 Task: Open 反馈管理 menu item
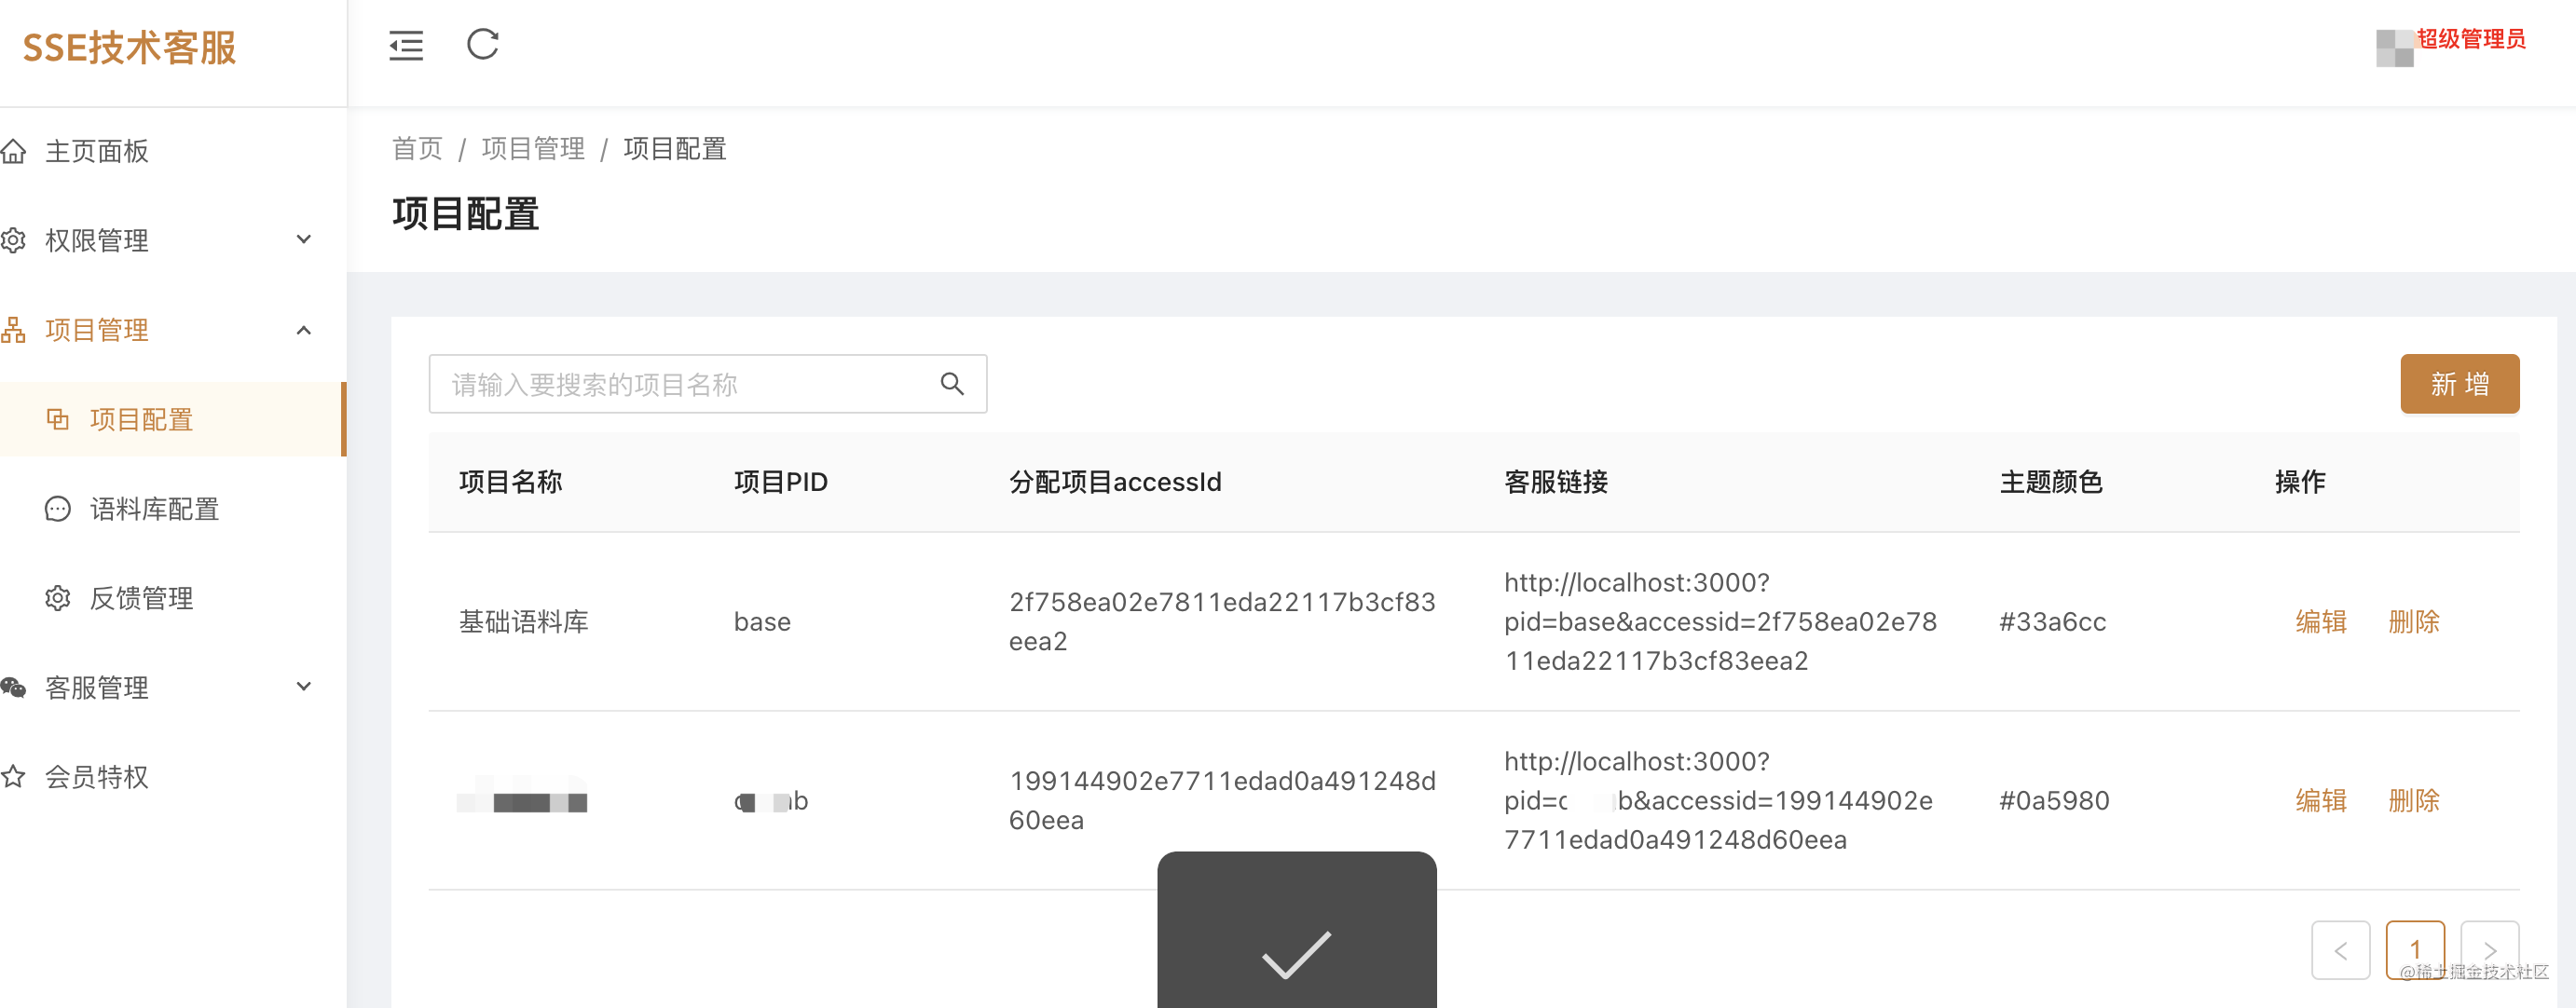141,598
